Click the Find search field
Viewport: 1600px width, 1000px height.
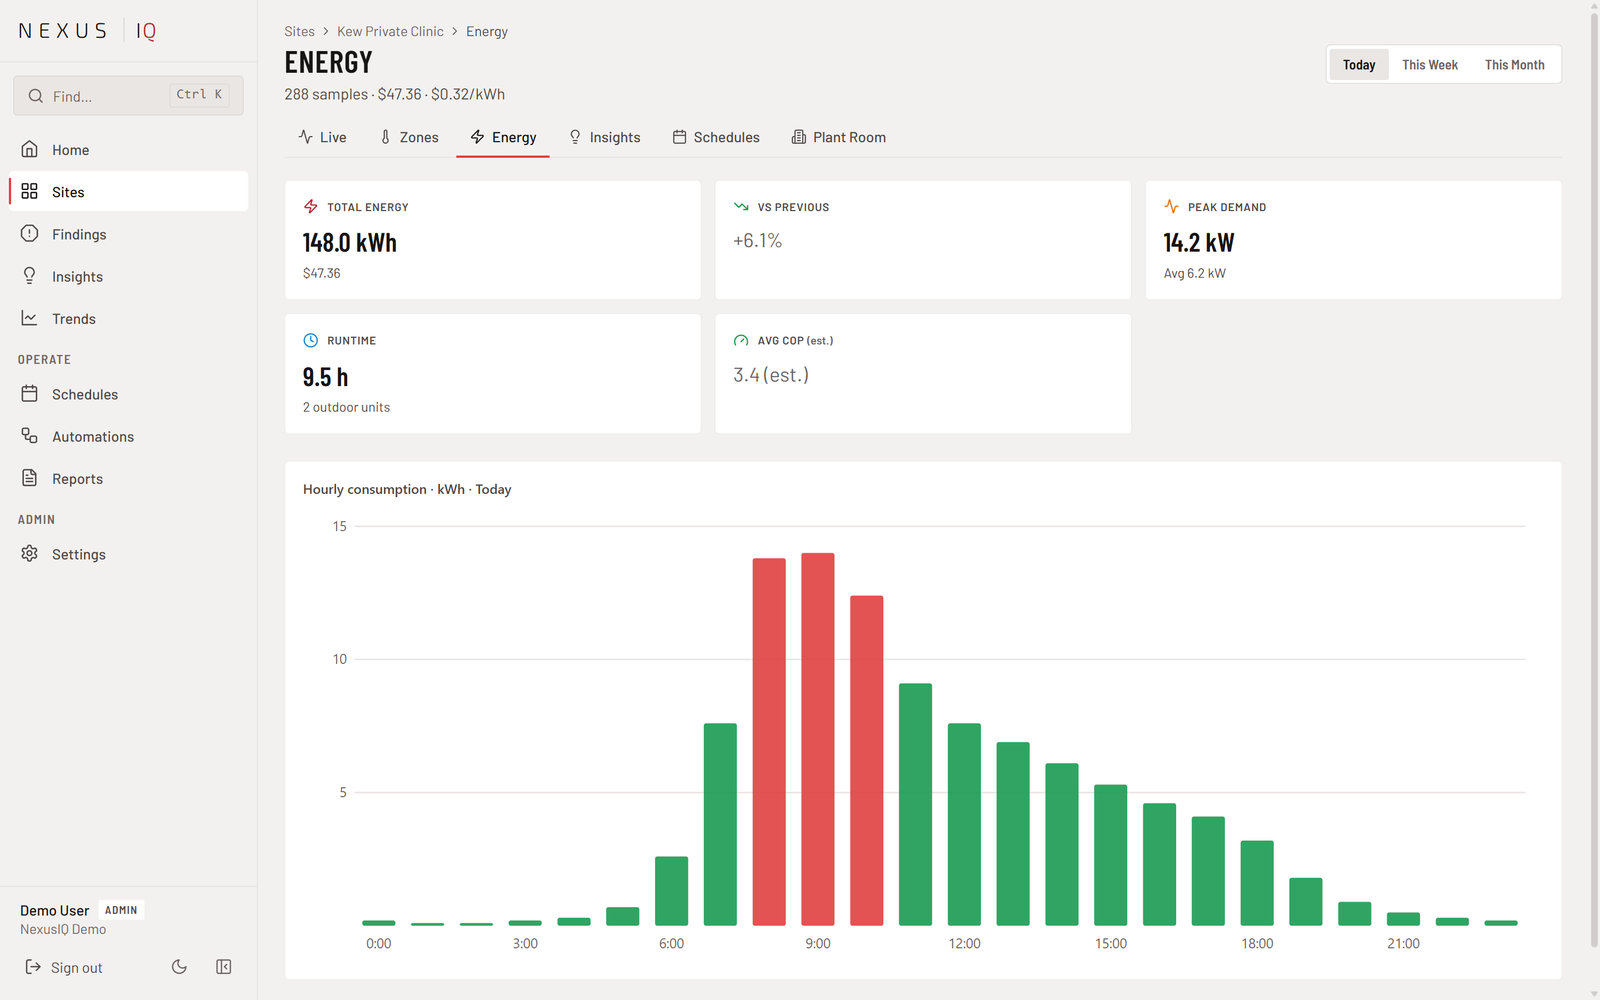tap(129, 96)
